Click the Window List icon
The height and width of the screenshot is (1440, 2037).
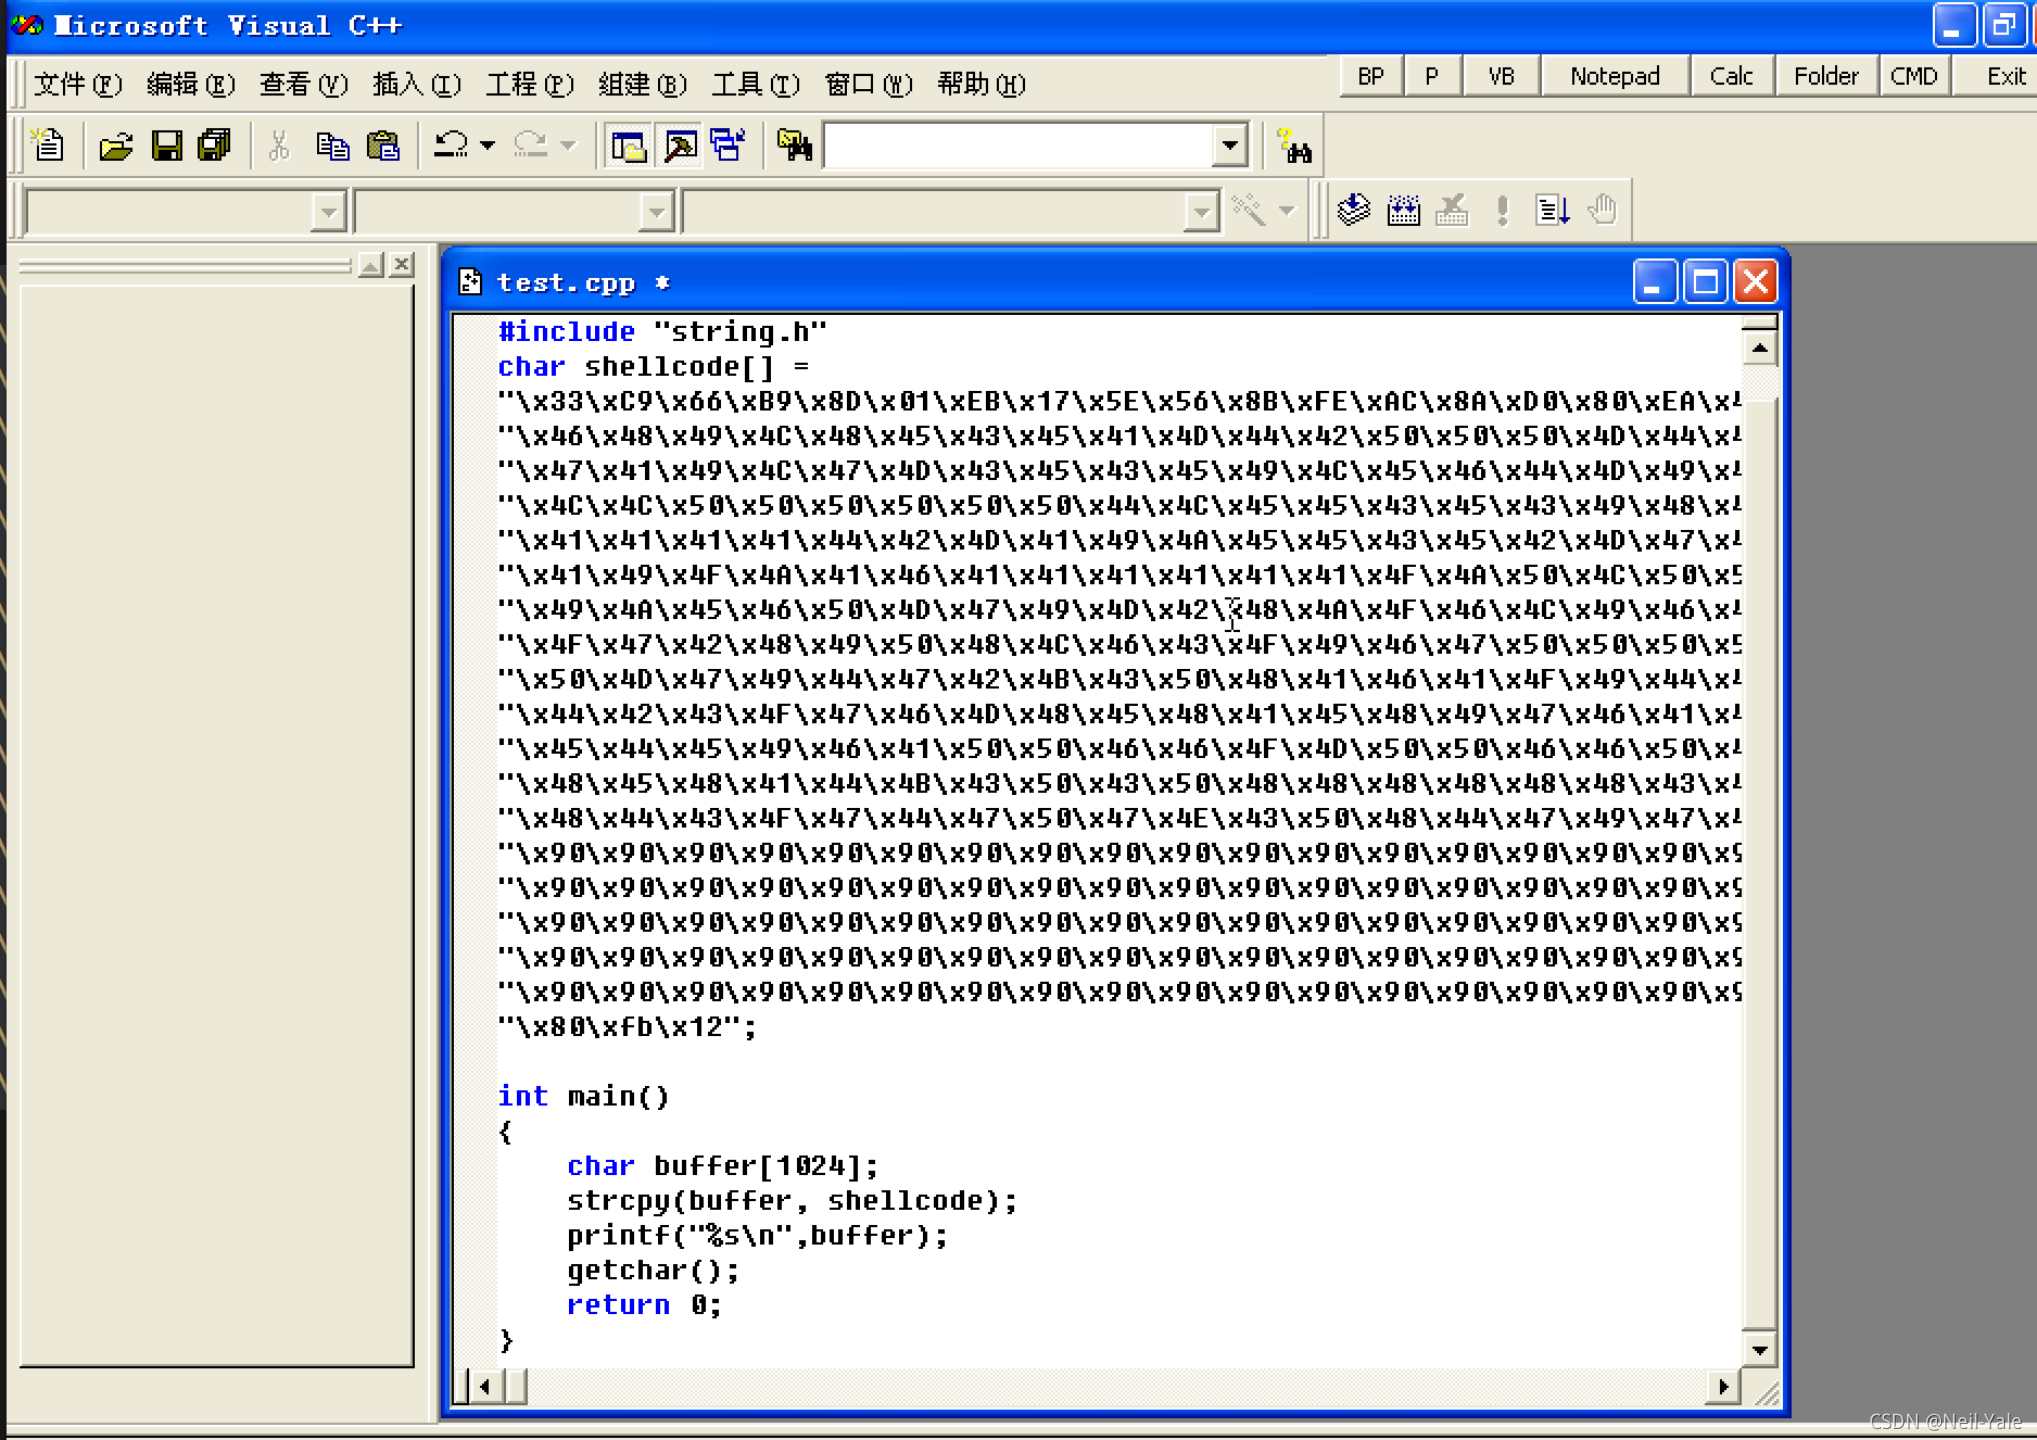pyautogui.click(x=728, y=146)
